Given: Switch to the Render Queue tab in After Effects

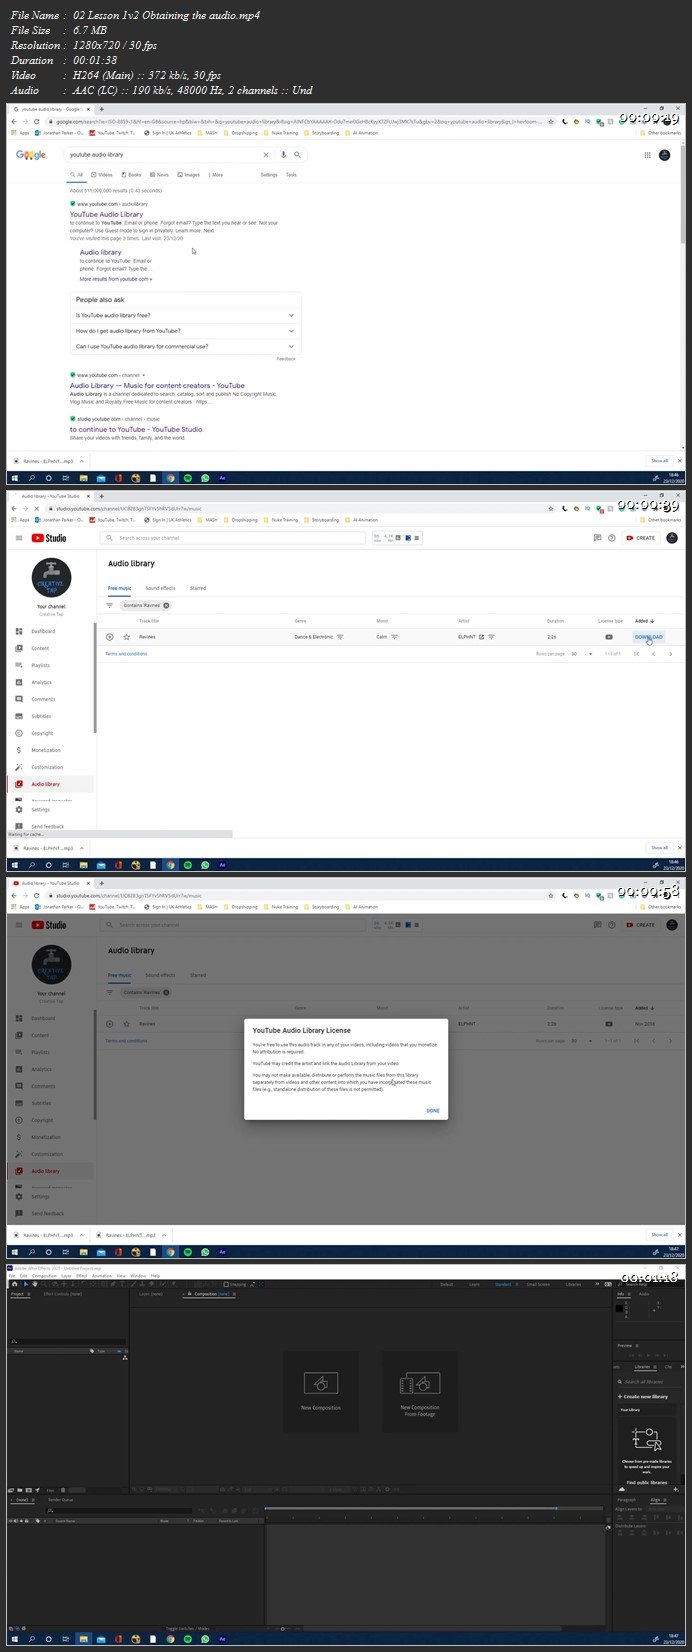Looking at the screenshot, I should coord(61,1499).
